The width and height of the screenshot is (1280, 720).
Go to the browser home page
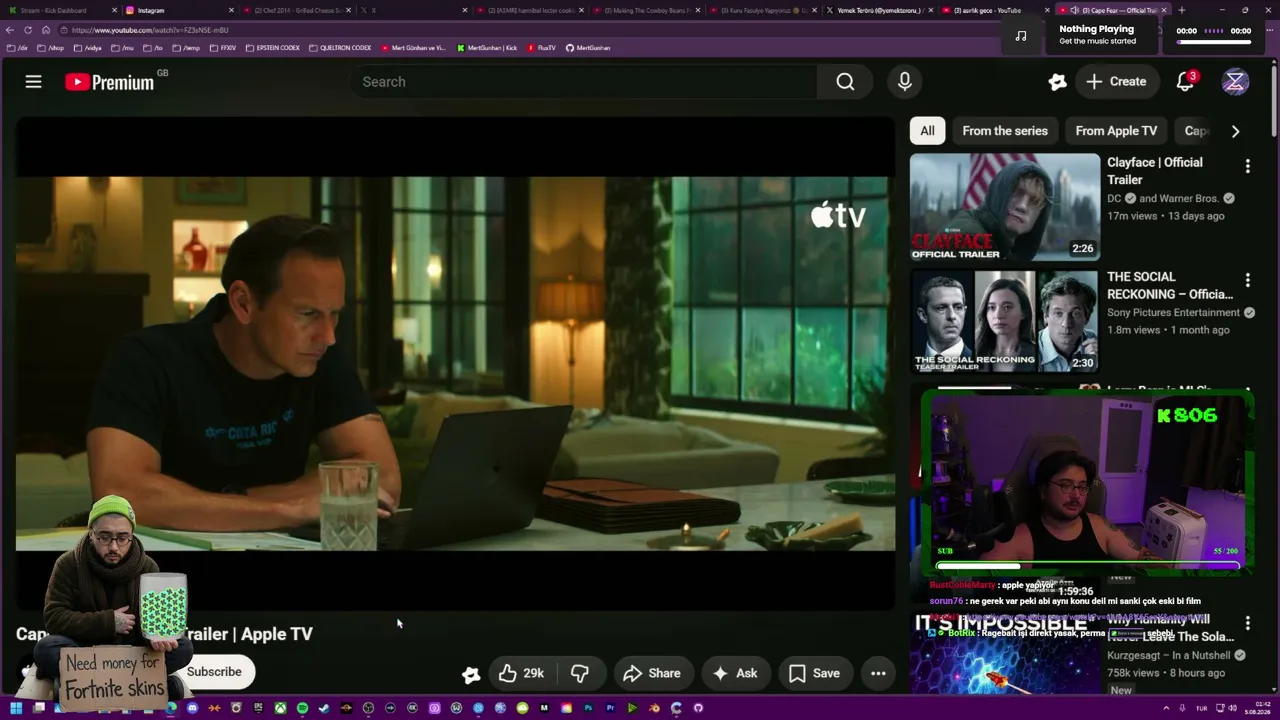click(45, 30)
